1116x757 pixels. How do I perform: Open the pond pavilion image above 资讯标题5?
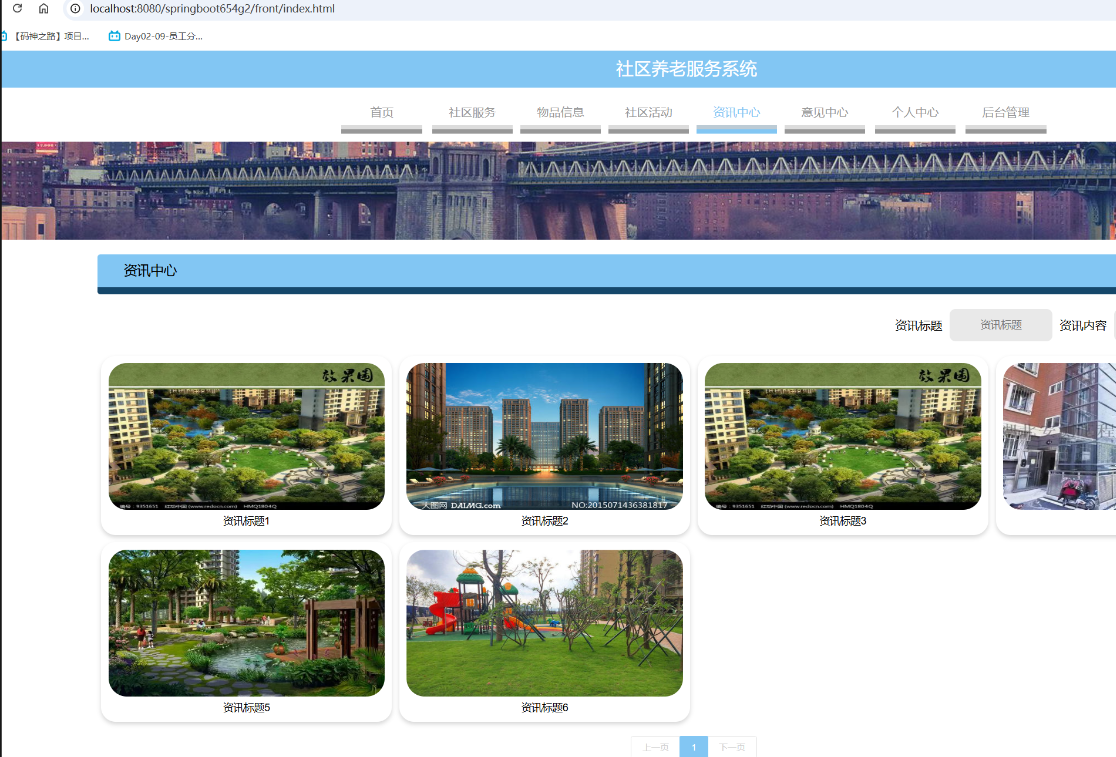tap(246, 623)
